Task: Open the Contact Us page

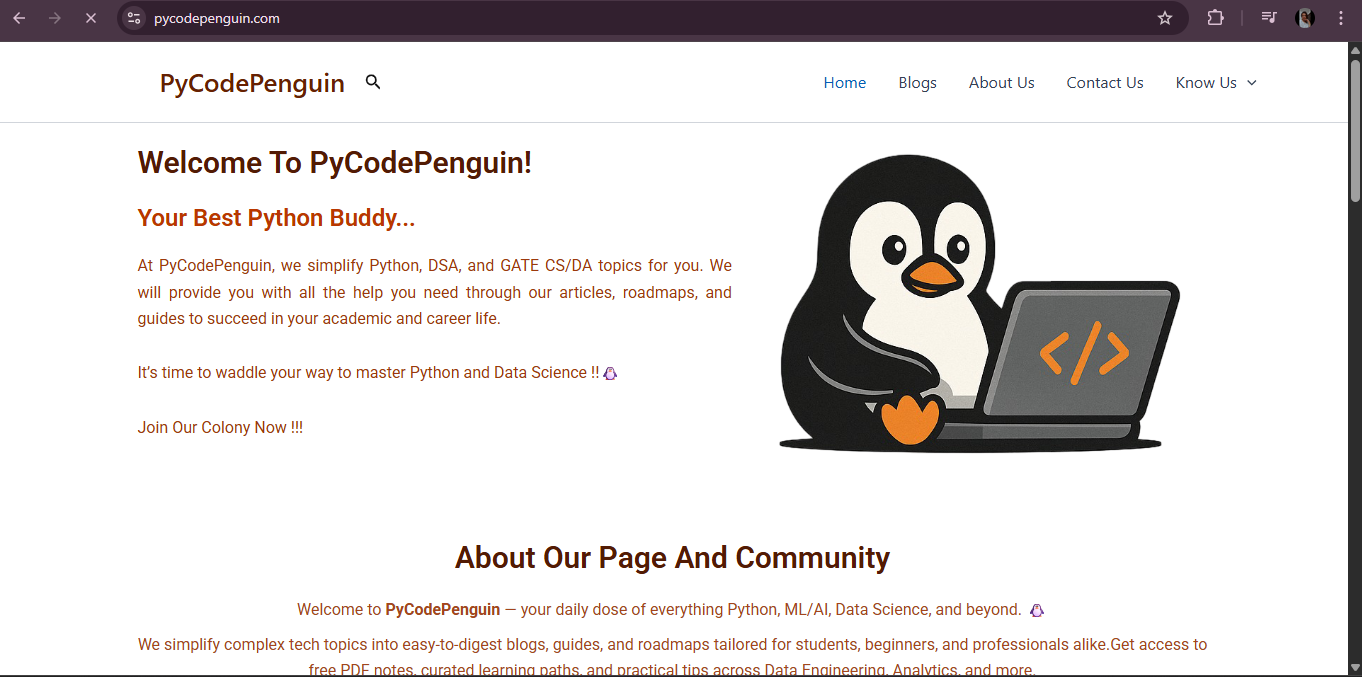Action: click(1105, 83)
